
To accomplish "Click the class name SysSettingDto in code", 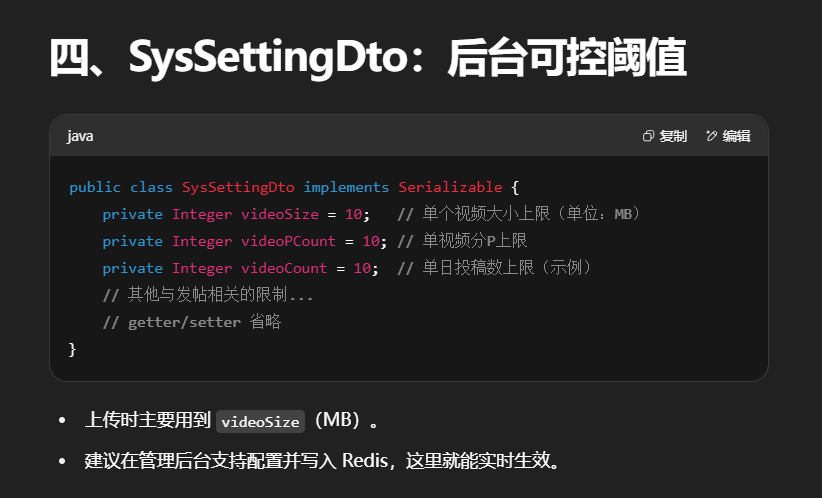I will click(x=238, y=187).
